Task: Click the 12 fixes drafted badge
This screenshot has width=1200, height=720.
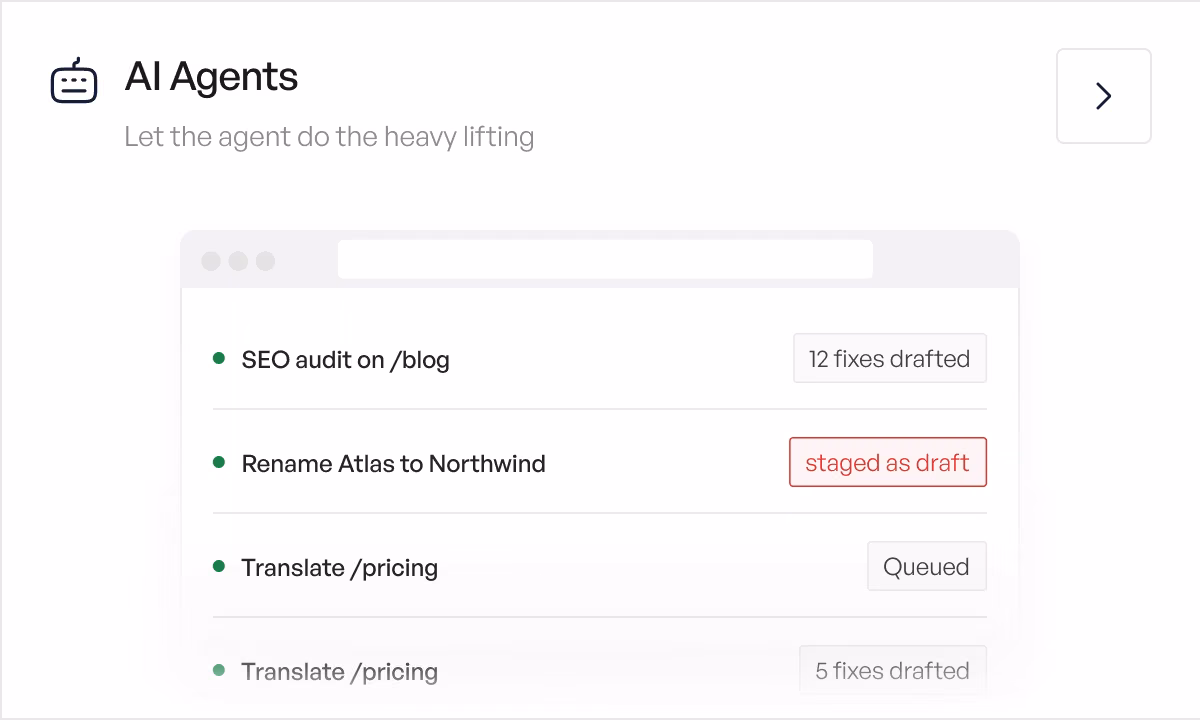Action: point(890,358)
